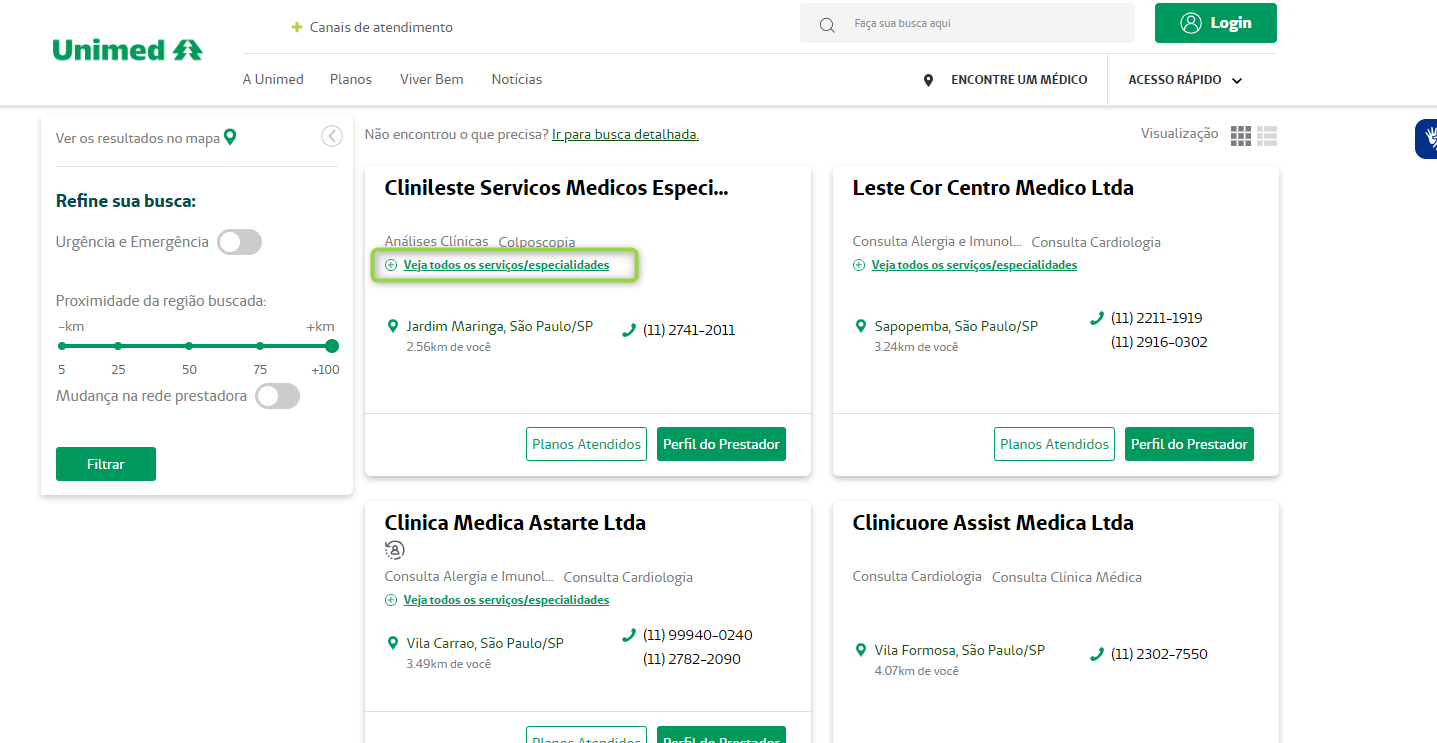The height and width of the screenshot is (743, 1437).
Task: Click the map pin next to results on map
Action: pyautogui.click(x=230, y=137)
